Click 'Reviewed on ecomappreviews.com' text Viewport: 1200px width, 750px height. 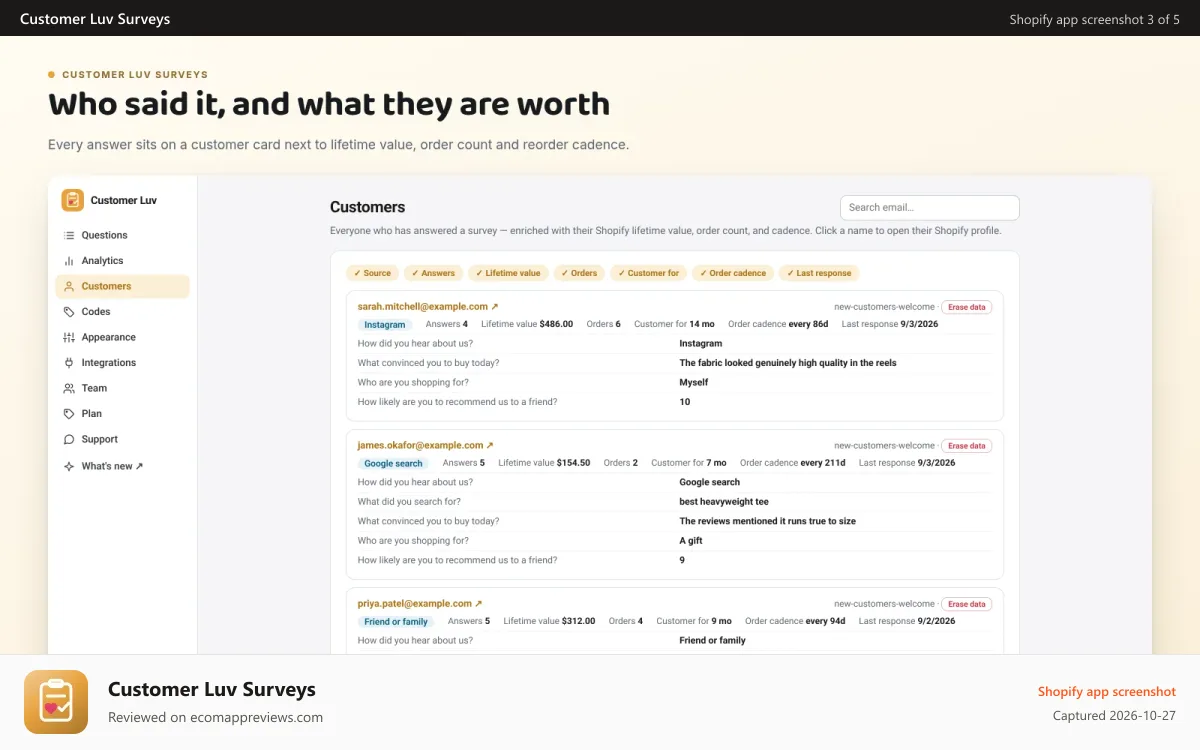tap(215, 717)
